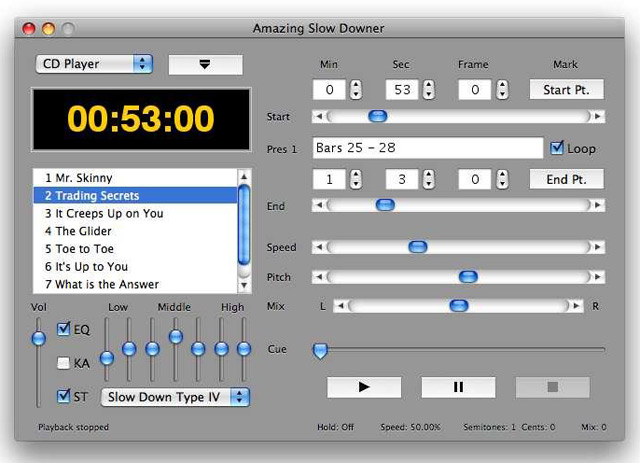
Task: Click the start Min field showing 0
Action: (x=329, y=89)
